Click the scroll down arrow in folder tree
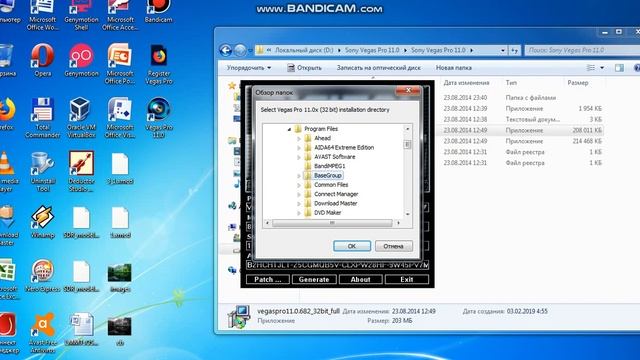This screenshot has height=360, width=640. pyautogui.click(x=407, y=214)
